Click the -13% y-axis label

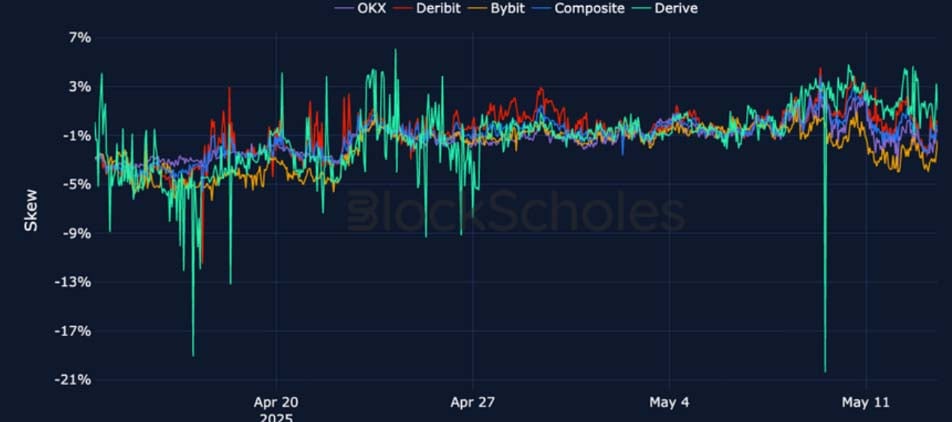point(73,282)
